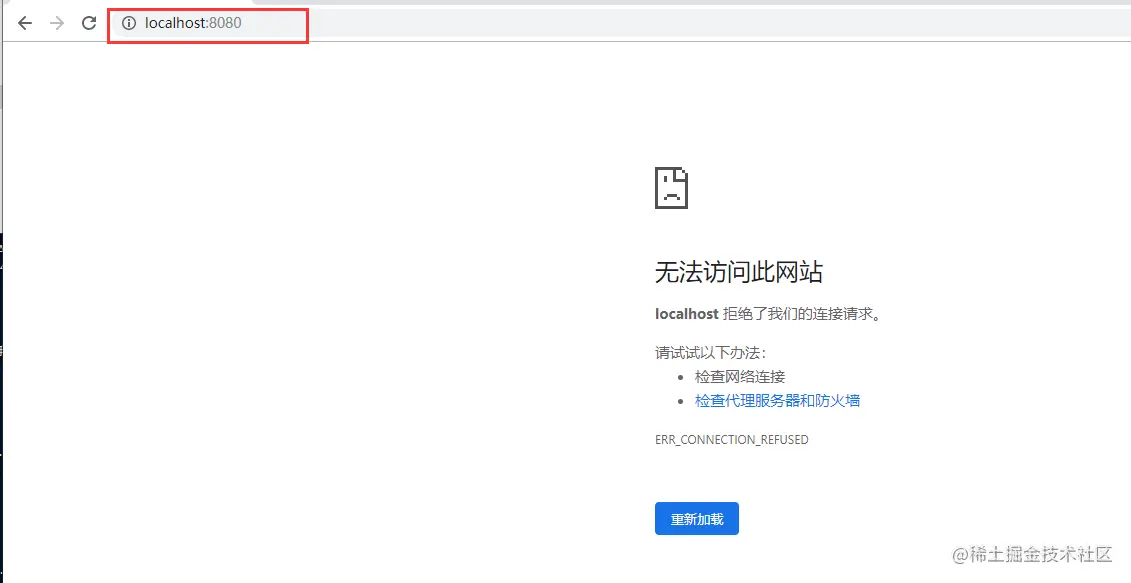Image resolution: width=1131 pixels, height=583 pixels.
Task: Click the blue 重新加载 button
Action: [697, 519]
